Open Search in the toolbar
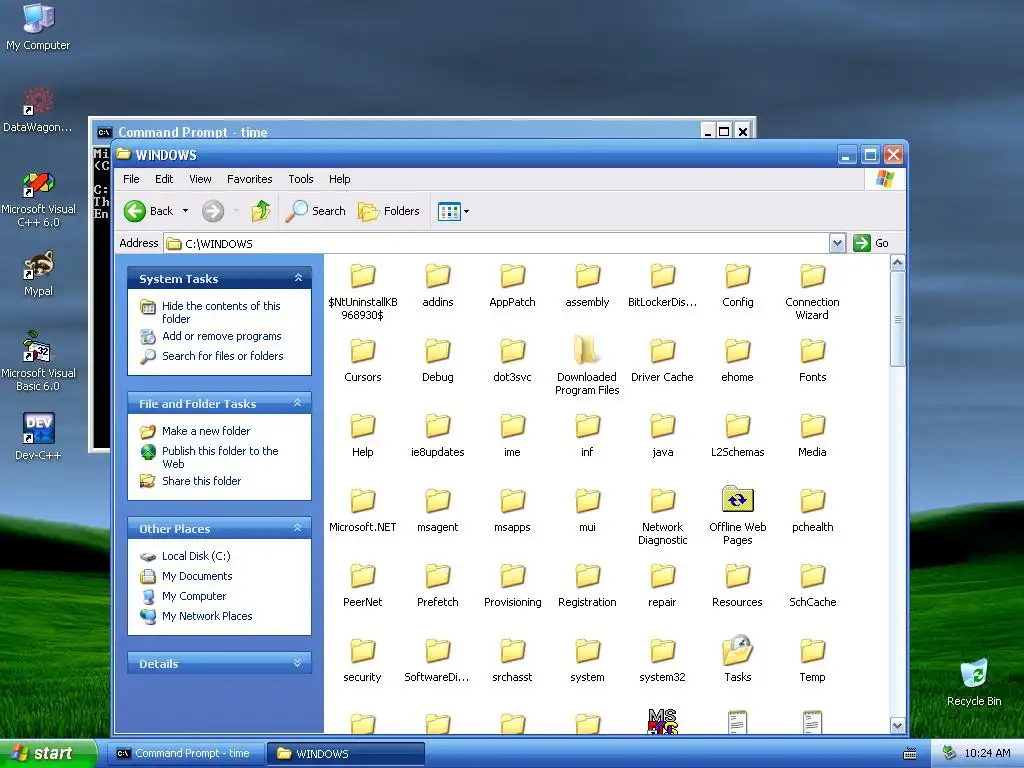Screen dimensions: 1024x768 tap(315, 211)
